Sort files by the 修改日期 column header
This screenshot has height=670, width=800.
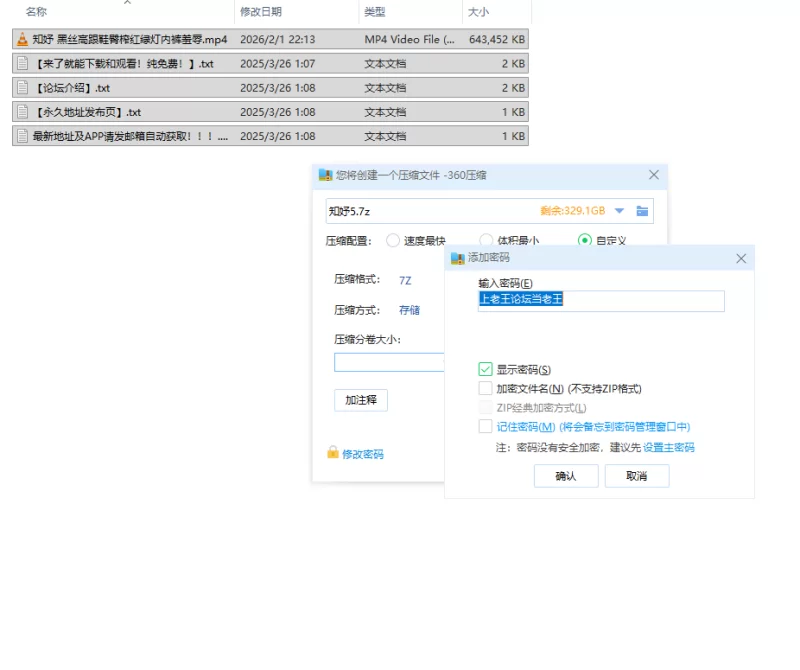(260, 12)
